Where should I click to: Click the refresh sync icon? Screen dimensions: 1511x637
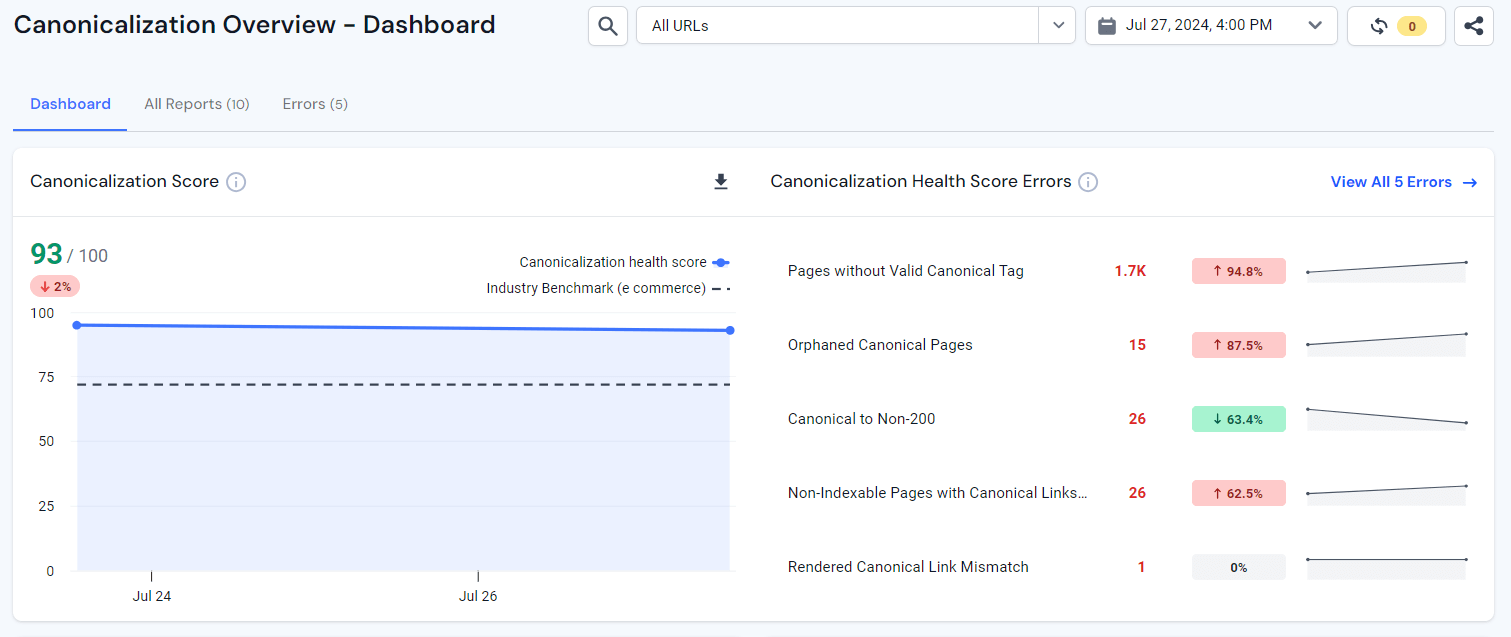(1379, 26)
